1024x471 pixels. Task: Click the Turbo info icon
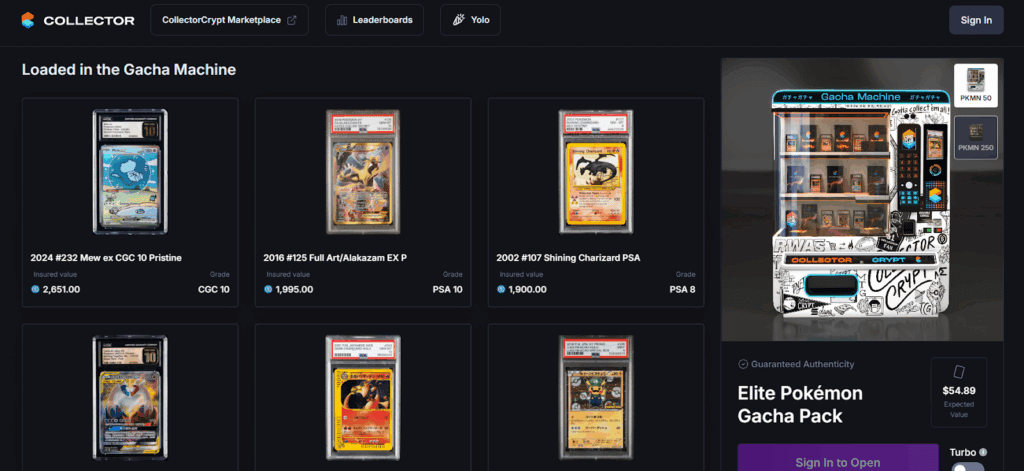tap(983, 452)
